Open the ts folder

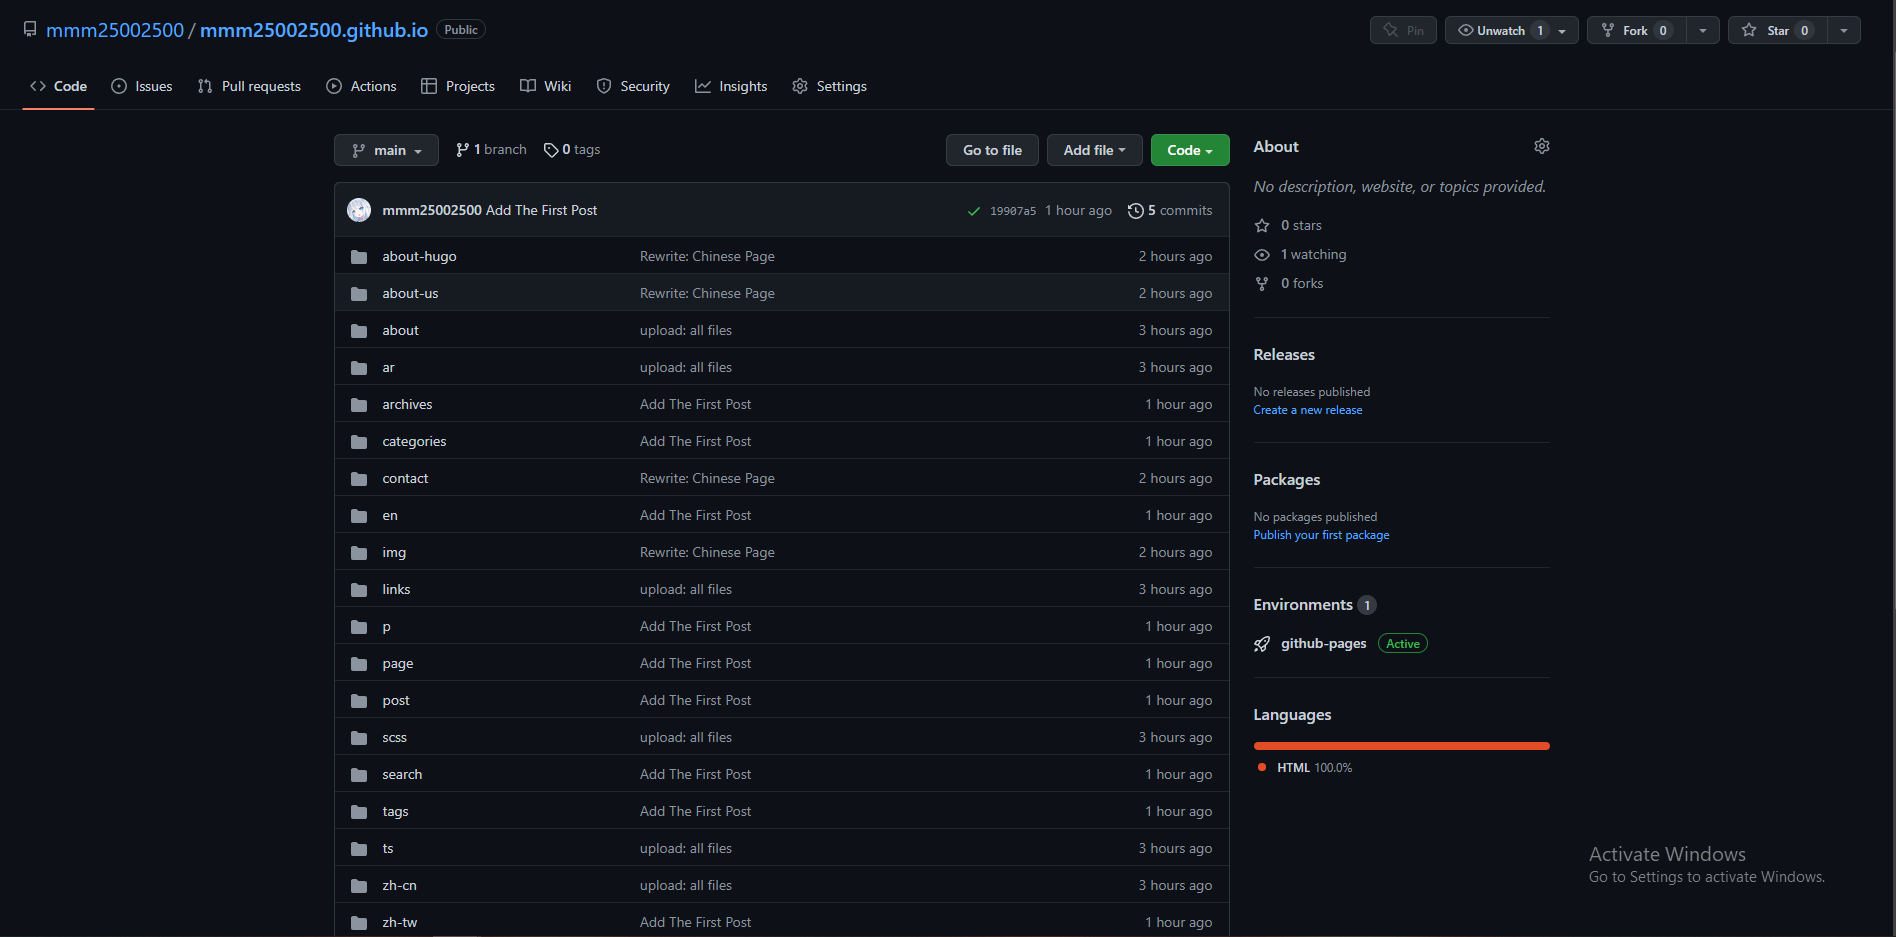point(388,848)
